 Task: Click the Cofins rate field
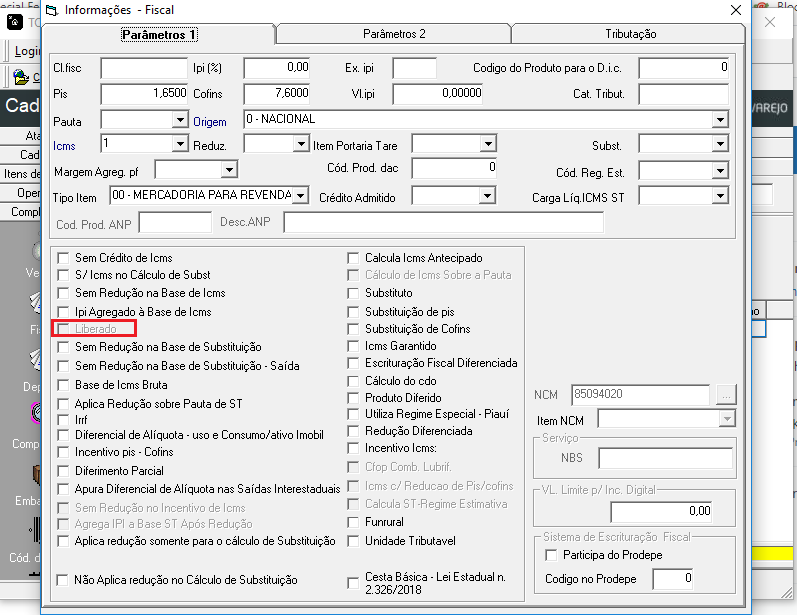tap(277, 94)
